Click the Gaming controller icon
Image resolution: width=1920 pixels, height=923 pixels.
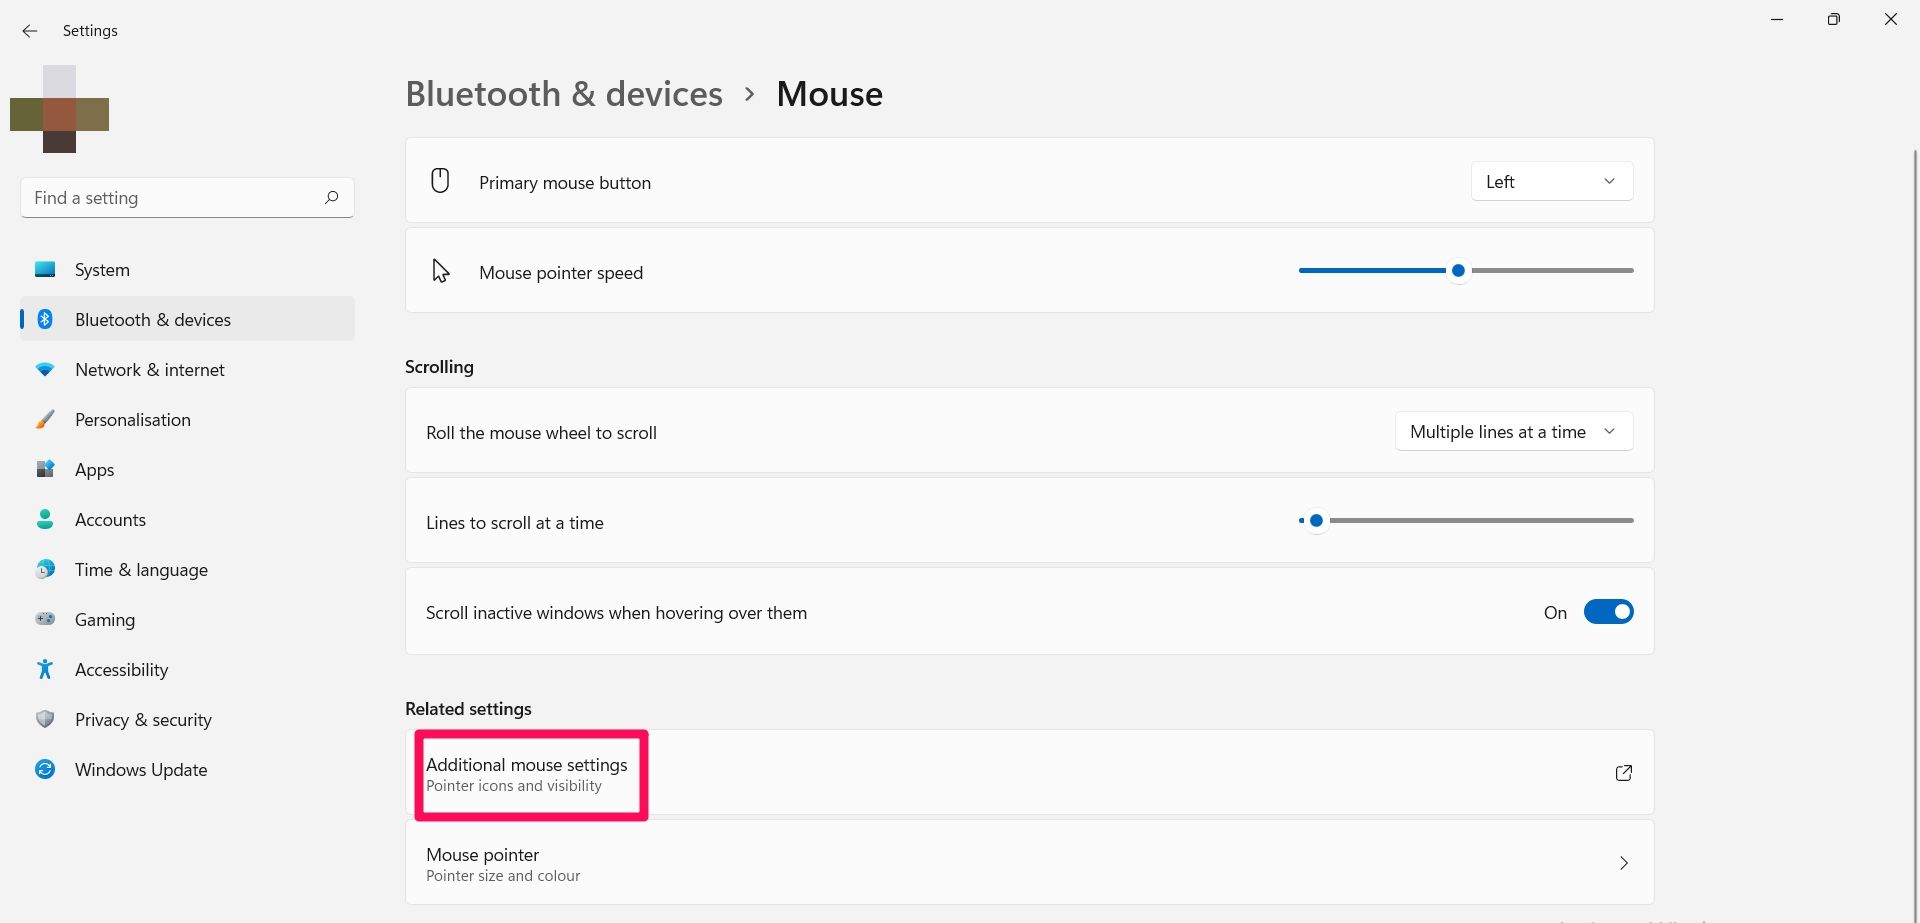[x=45, y=619]
